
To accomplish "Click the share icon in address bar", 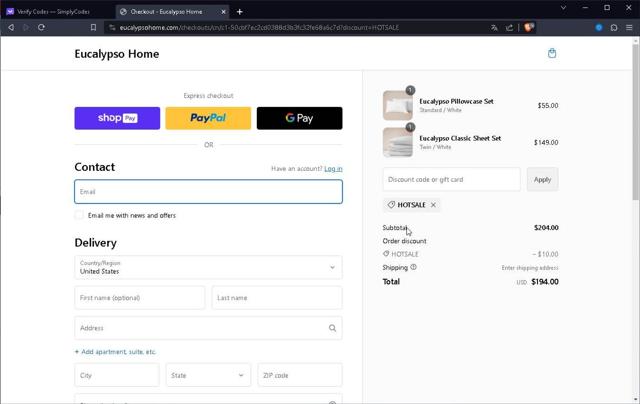I will [509, 28].
